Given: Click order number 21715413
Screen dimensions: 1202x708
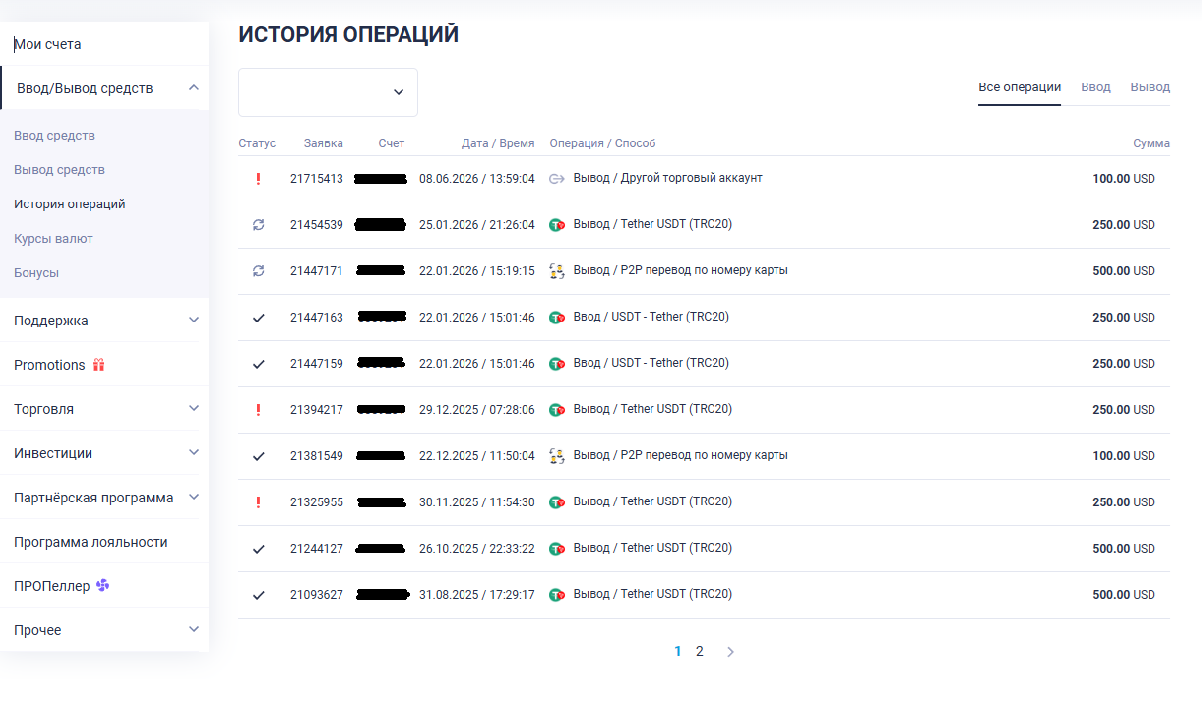Looking at the screenshot, I should [316, 179].
